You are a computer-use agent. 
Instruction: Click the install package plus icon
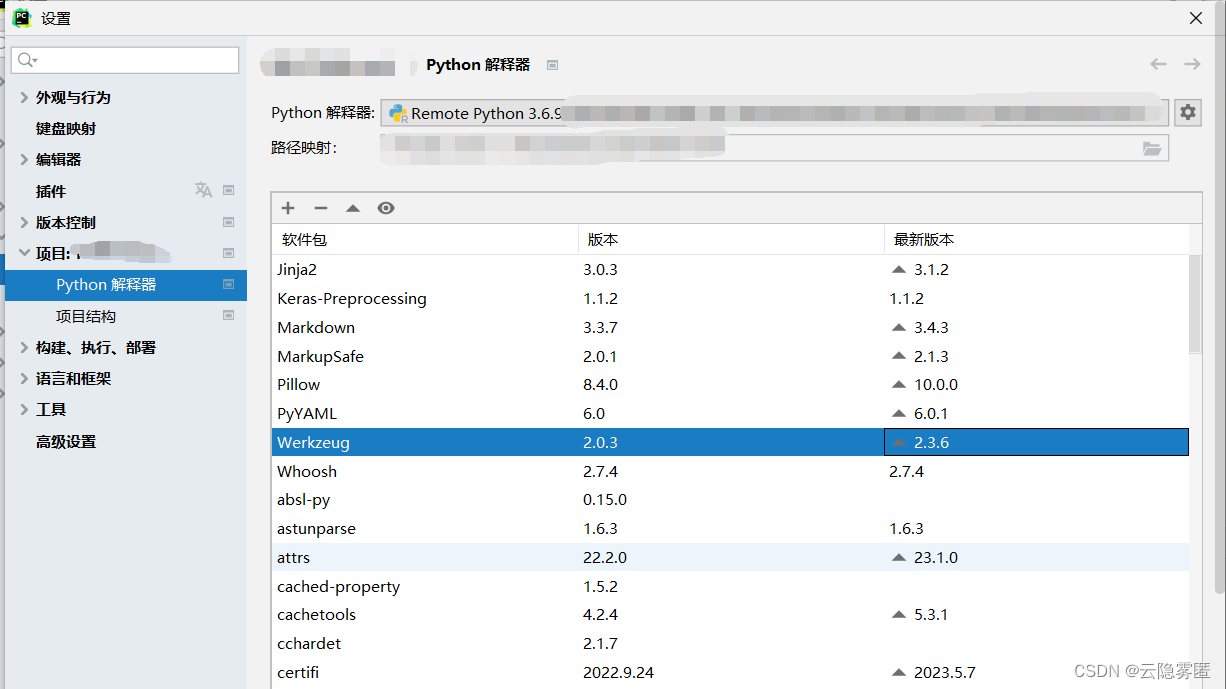[288, 208]
